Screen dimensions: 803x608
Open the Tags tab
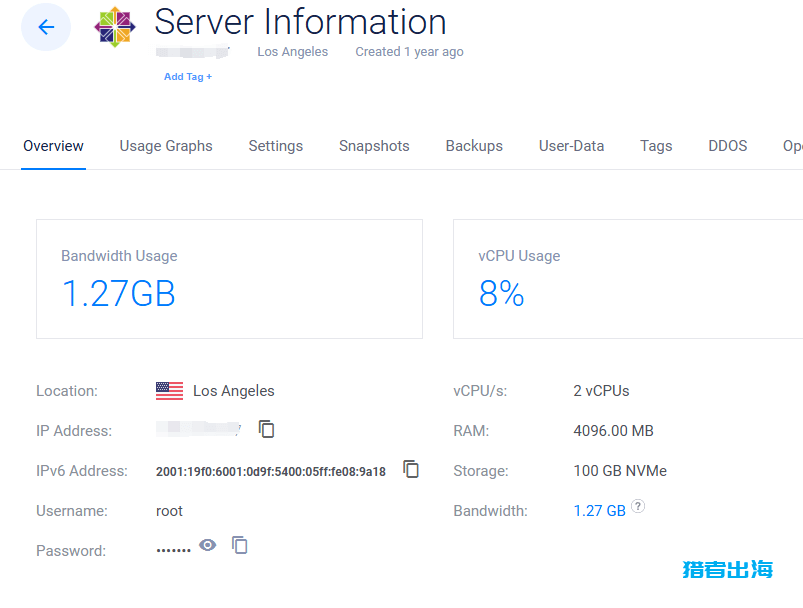[656, 146]
